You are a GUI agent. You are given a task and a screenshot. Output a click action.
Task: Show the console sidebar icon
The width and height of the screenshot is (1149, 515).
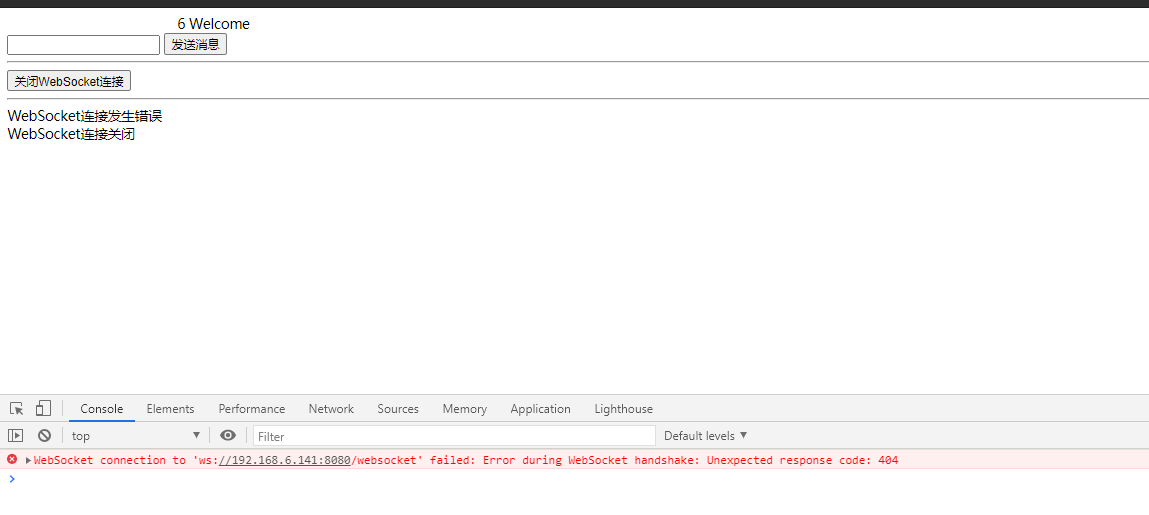(x=15, y=436)
